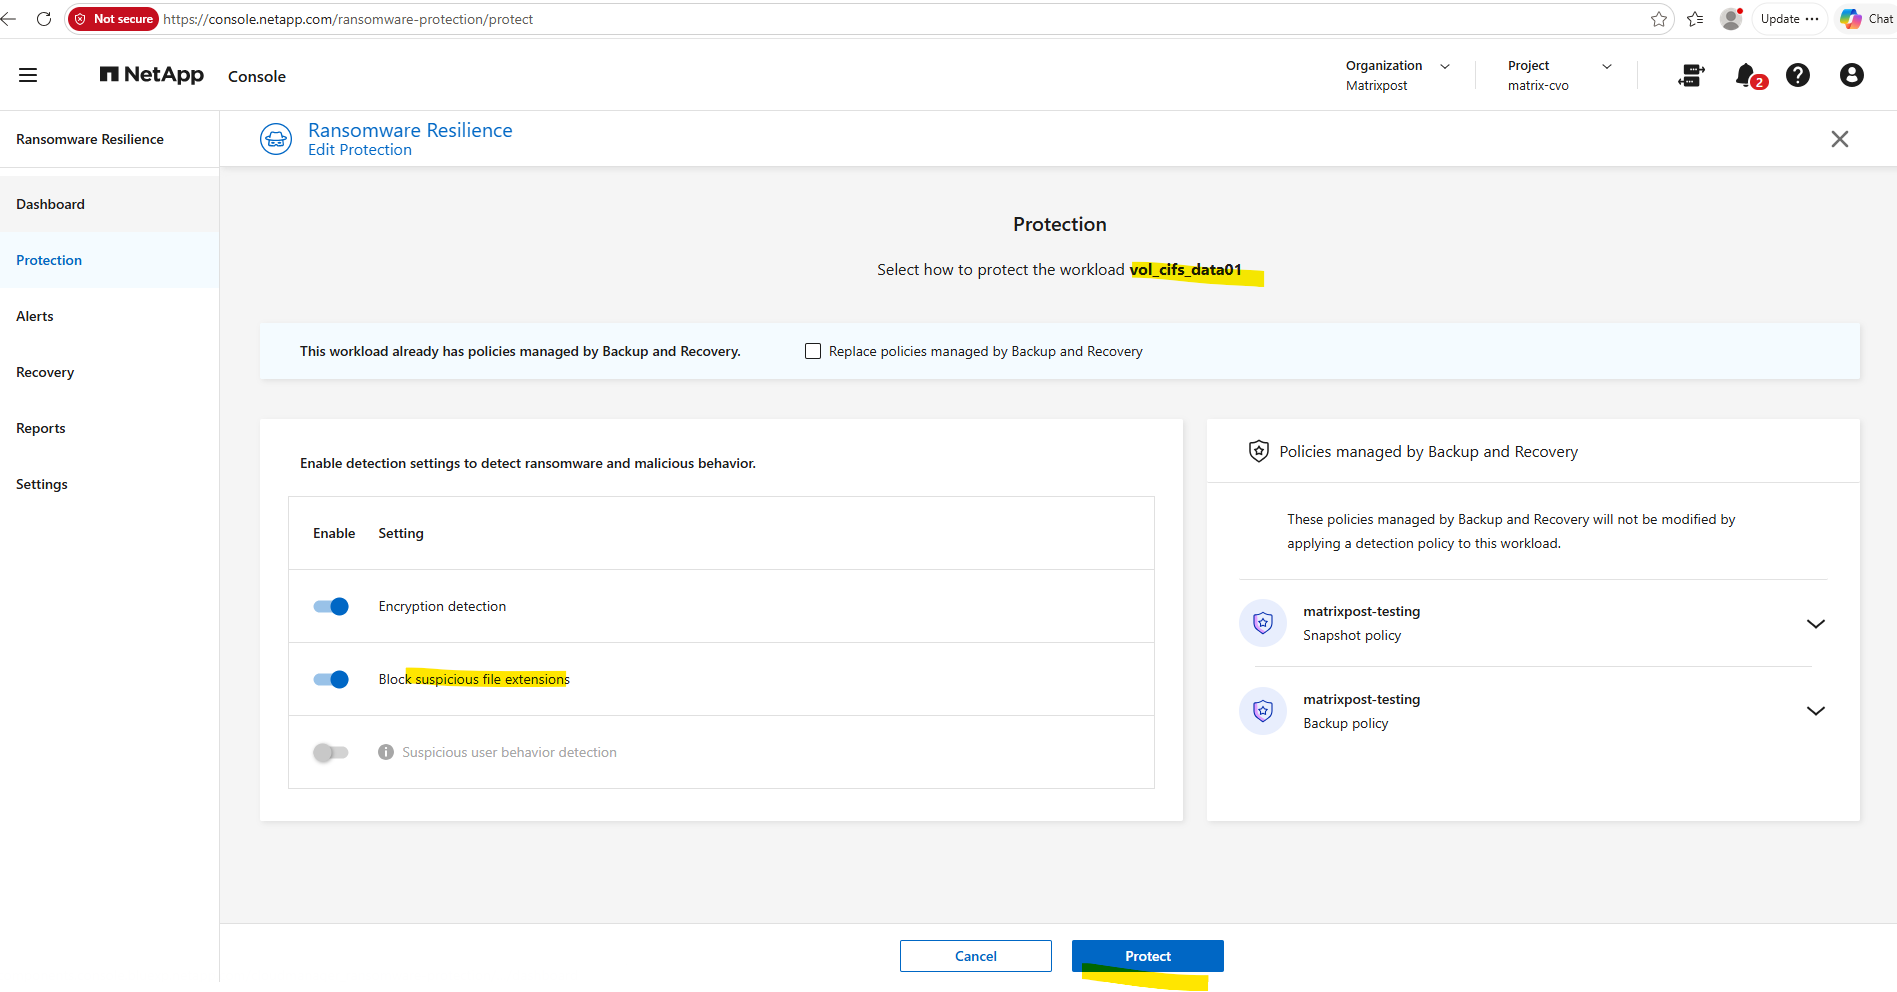The image size is (1897, 992).
Task: Open the Alerts sidebar item
Action: click(x=35, y=316)
